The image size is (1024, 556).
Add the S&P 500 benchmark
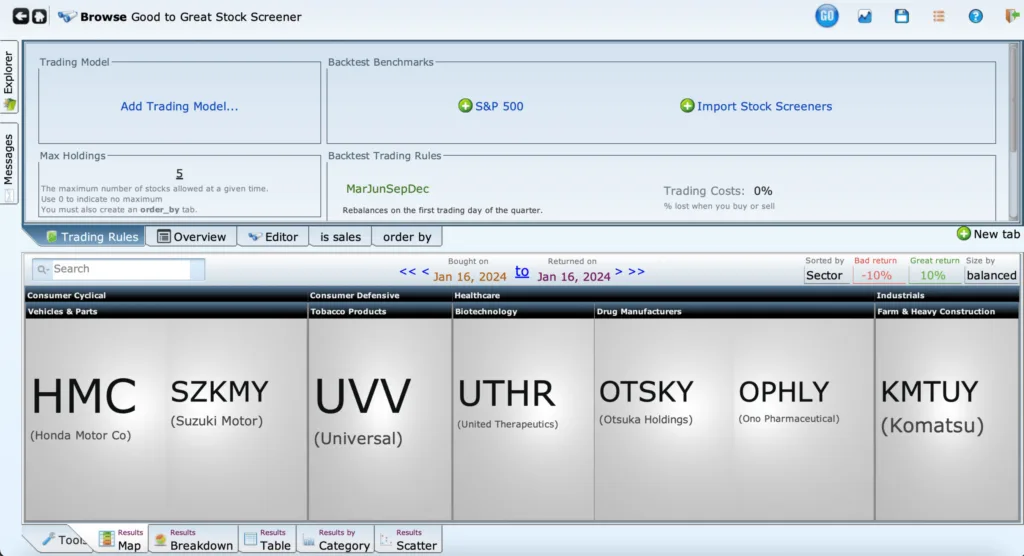coord(499,106)
